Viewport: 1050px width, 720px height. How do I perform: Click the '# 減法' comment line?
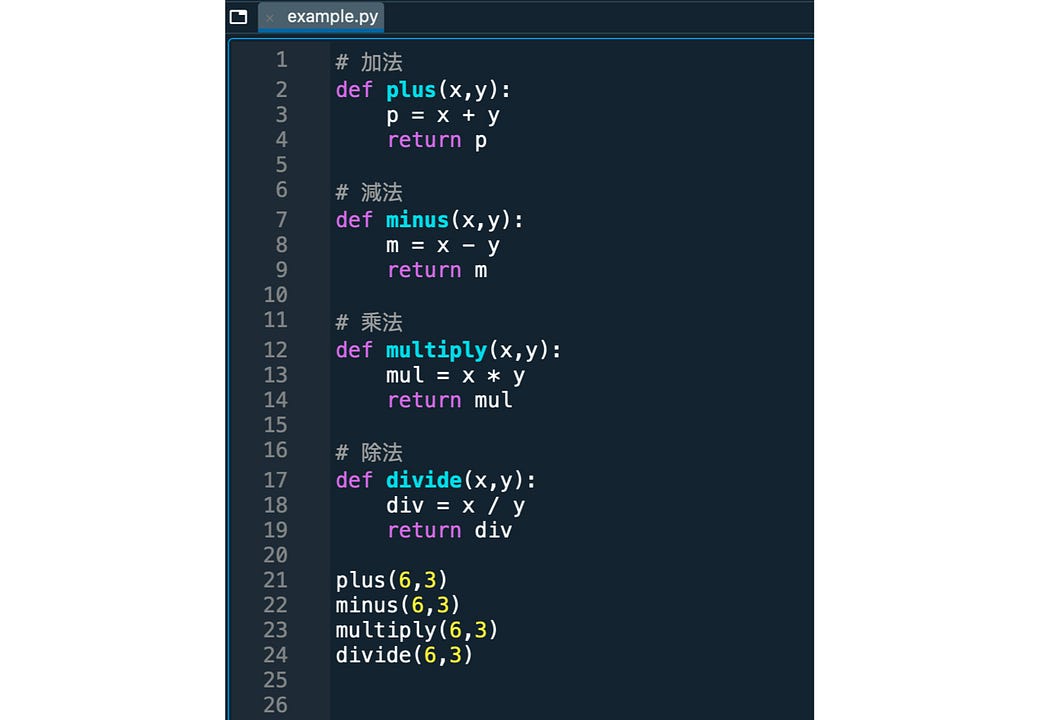[369, 192]
